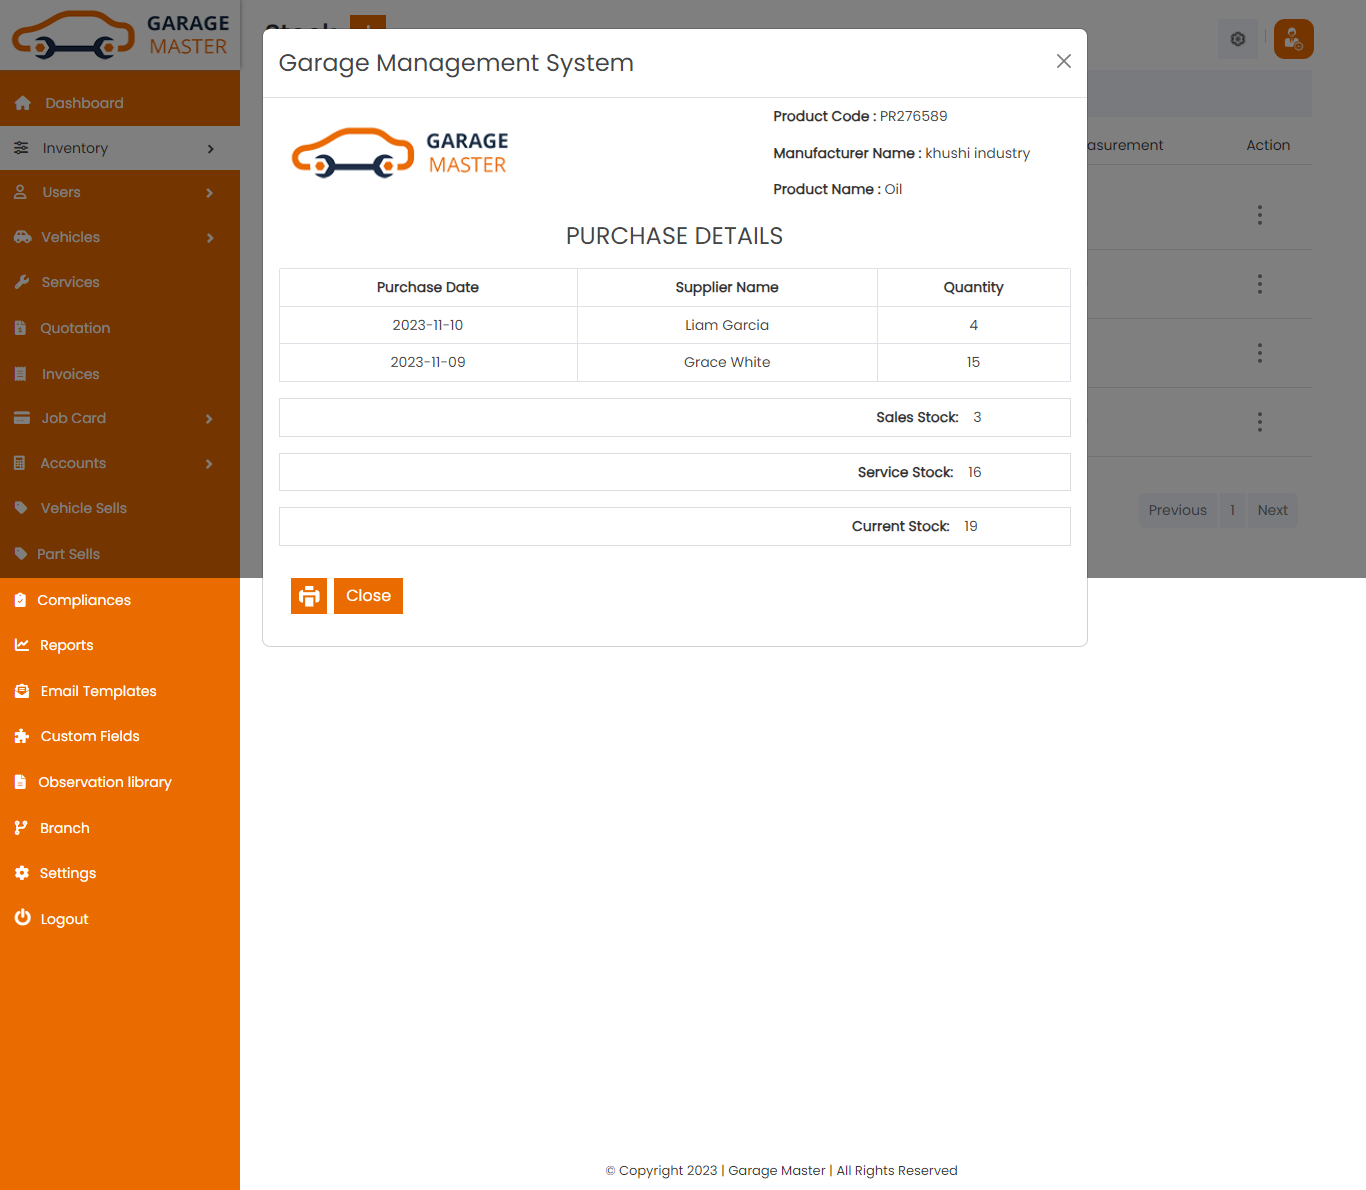The image size is (1366, 1190).
Task: Expand the Vehicles menu chevron
Action: pyautogui.click(x=210, y=238)
